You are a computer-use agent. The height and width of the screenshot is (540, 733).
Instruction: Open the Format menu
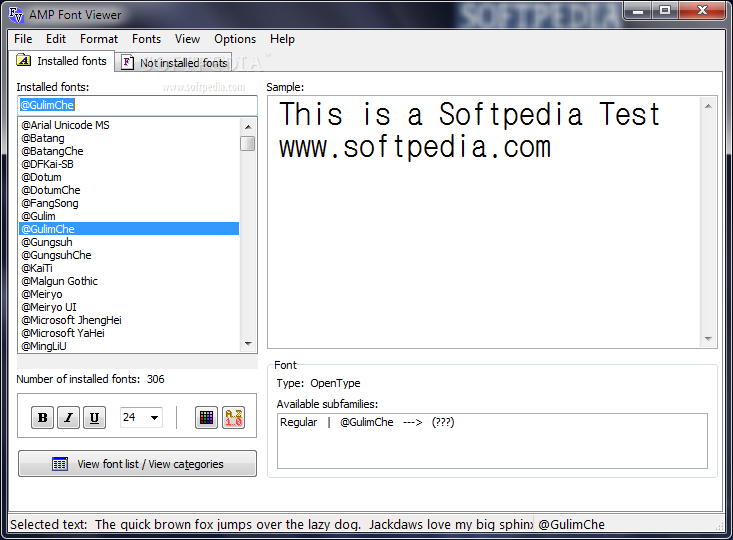click(x=99, y=39)
